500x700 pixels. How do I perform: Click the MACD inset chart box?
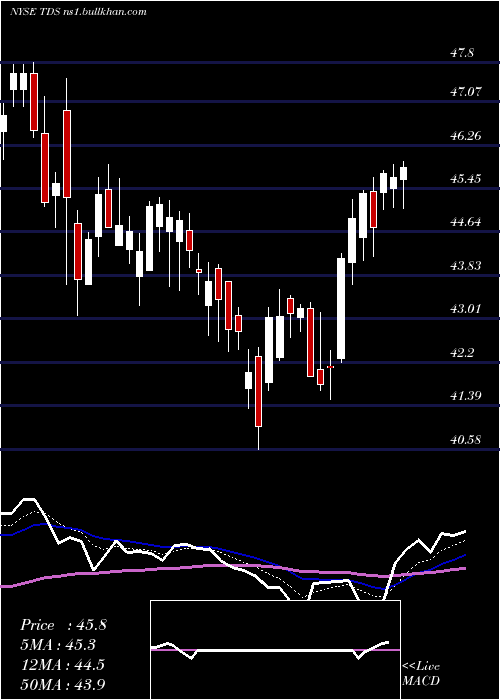(x=275, y=650)
